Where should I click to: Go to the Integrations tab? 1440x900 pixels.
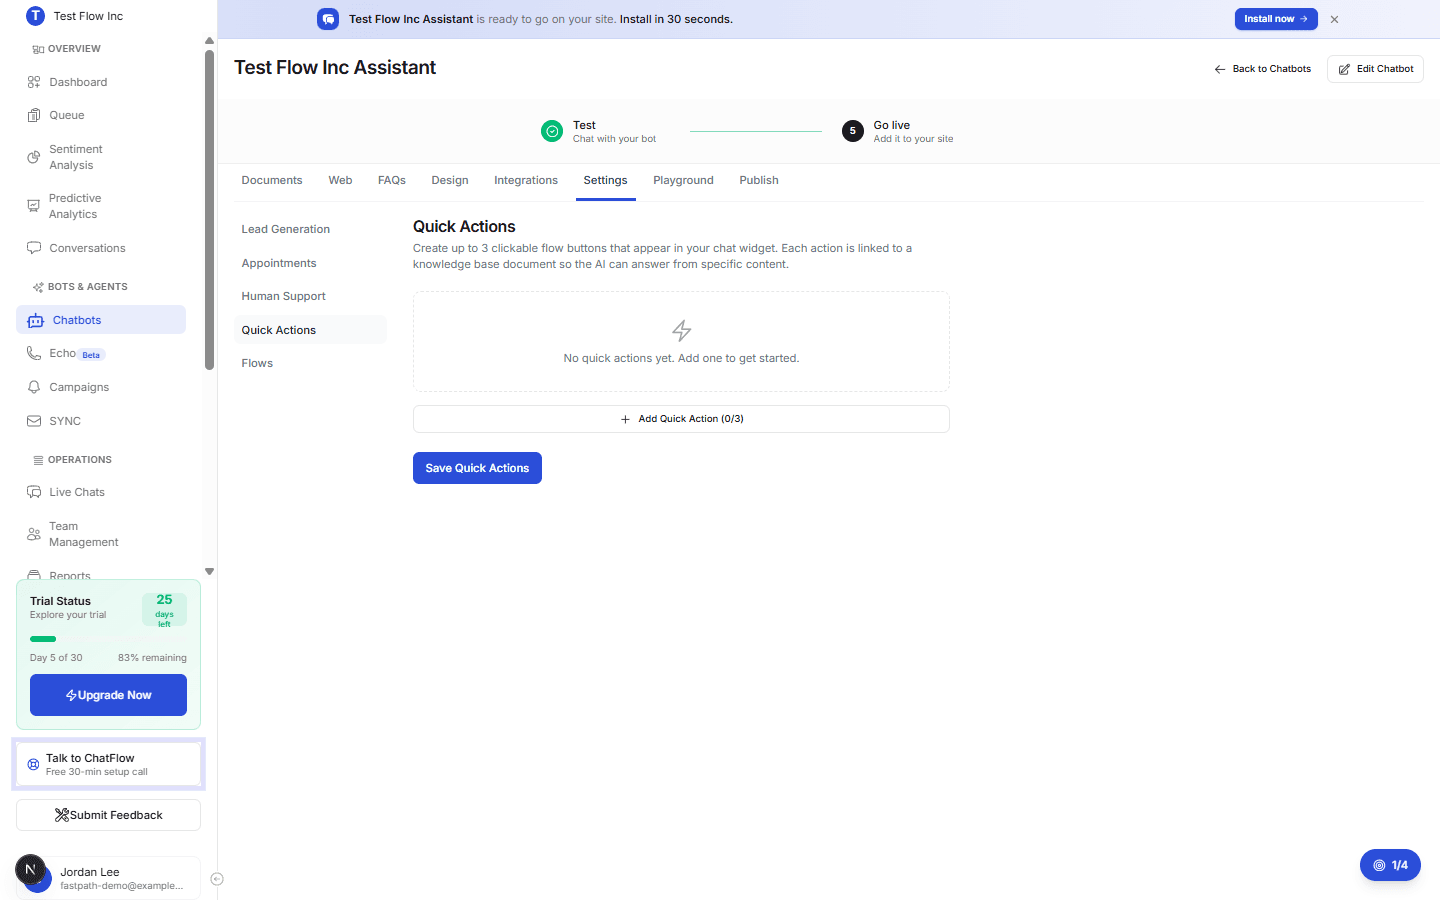(526, 180)
